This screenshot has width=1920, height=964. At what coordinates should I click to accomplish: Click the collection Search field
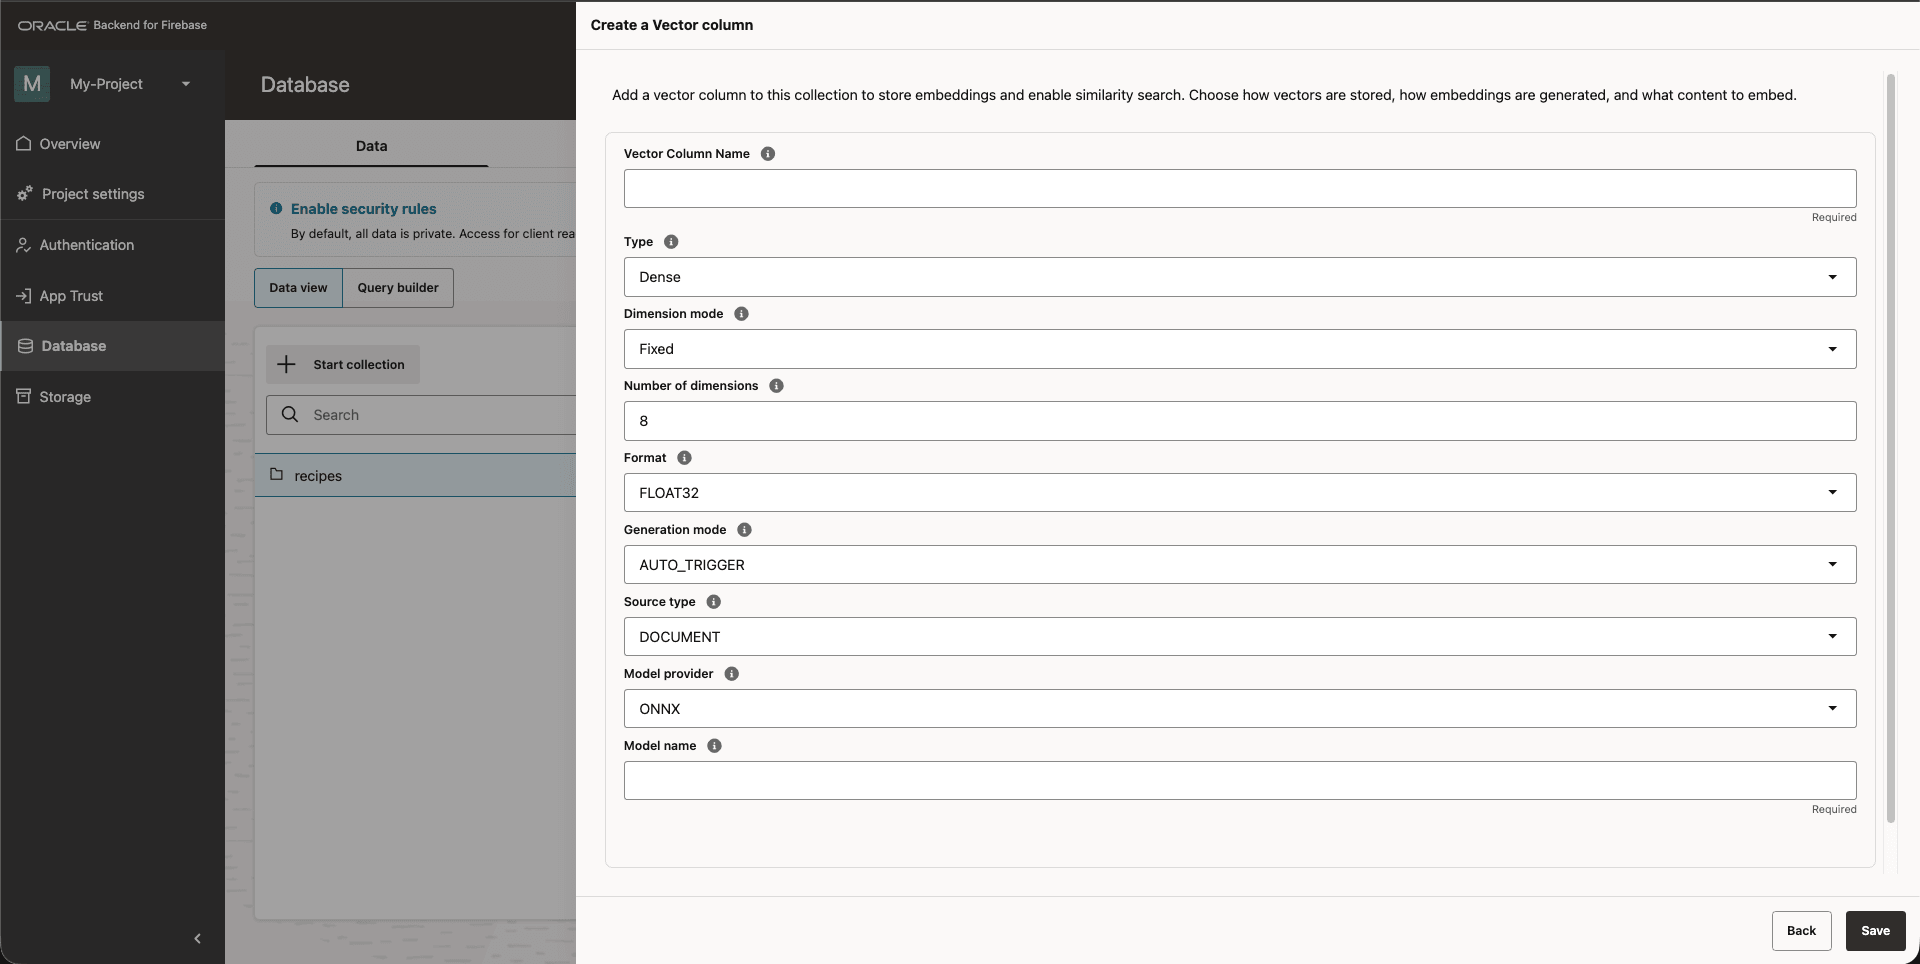(x=421, y=415)
